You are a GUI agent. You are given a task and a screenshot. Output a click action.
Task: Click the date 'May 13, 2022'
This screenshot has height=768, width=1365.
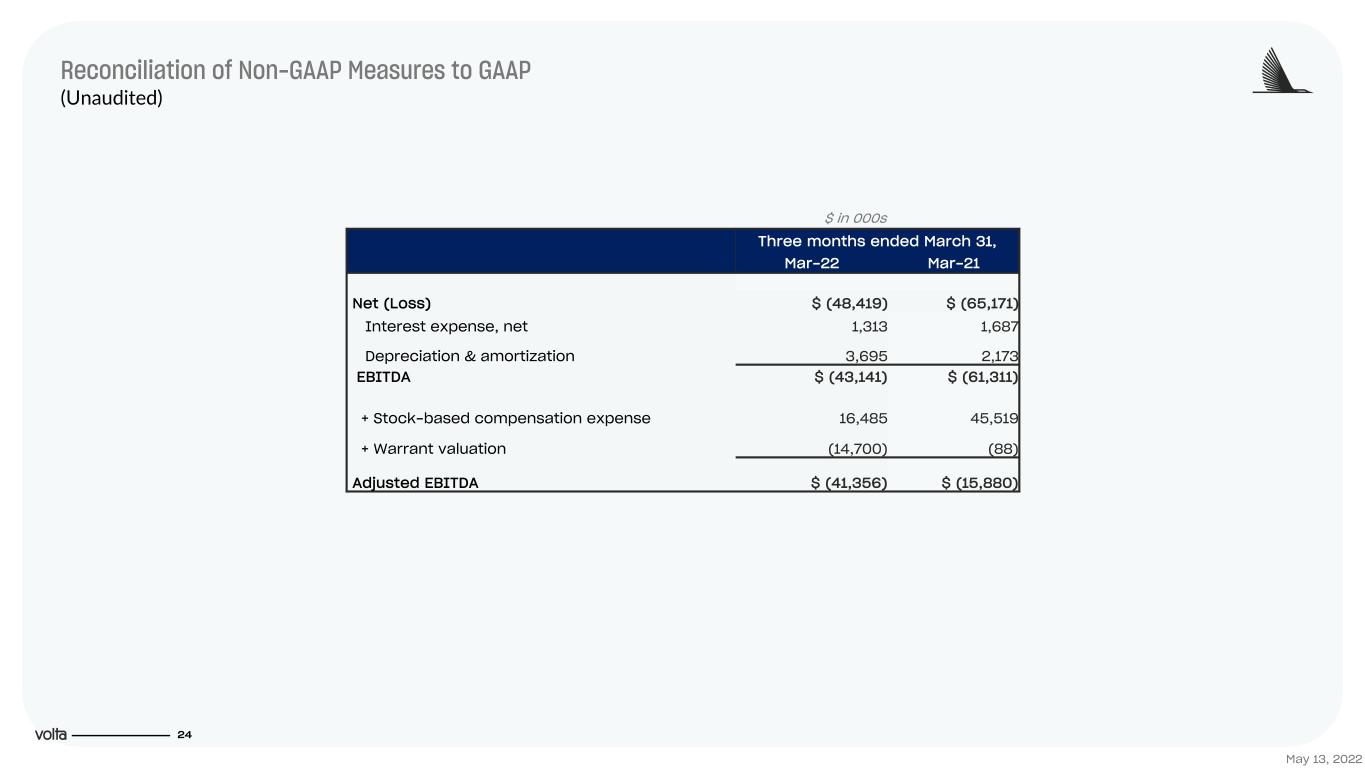[x=1324, y=760]
